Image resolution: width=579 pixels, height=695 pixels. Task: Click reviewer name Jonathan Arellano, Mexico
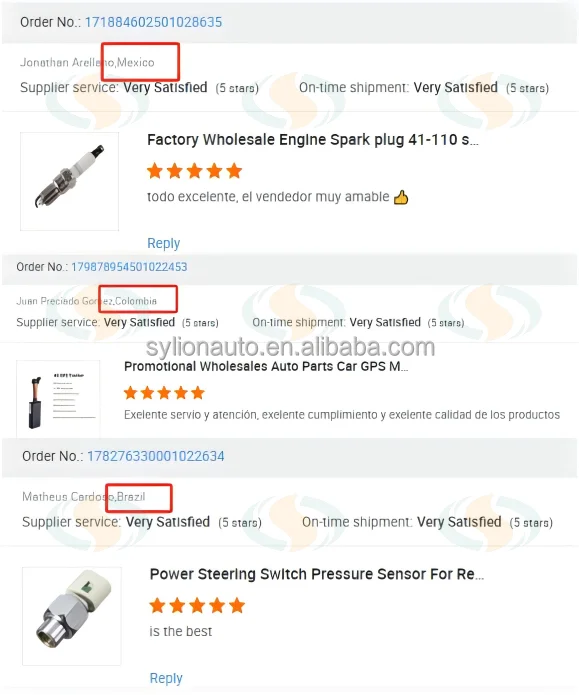coord(87,62)
